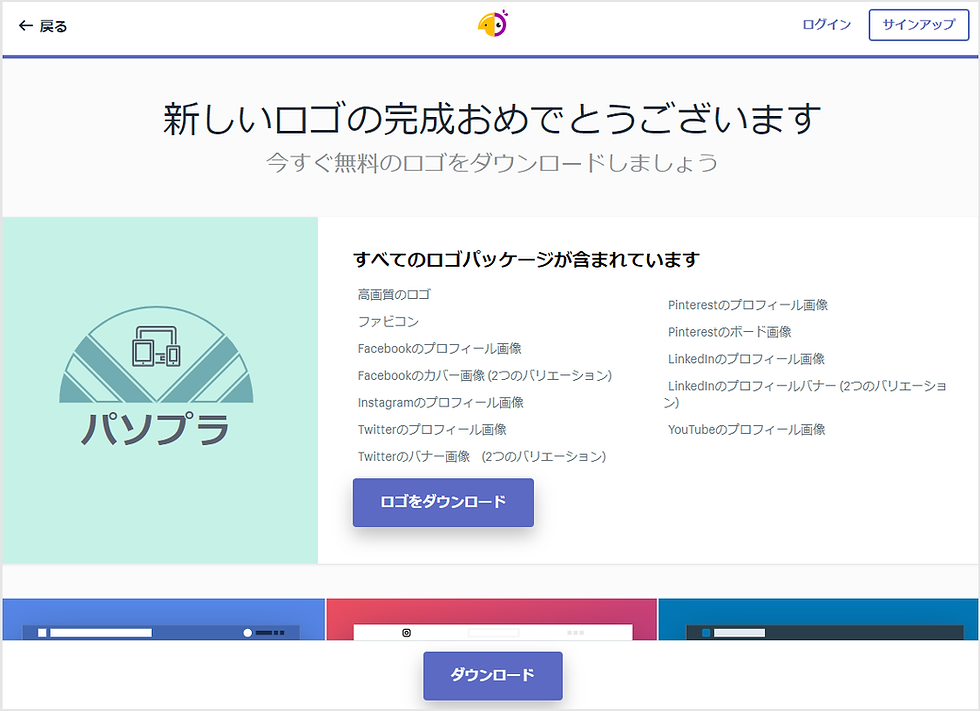Select YouTubeのプロフィール画像 item
This screenshot has height=711, width=980.
746,429
